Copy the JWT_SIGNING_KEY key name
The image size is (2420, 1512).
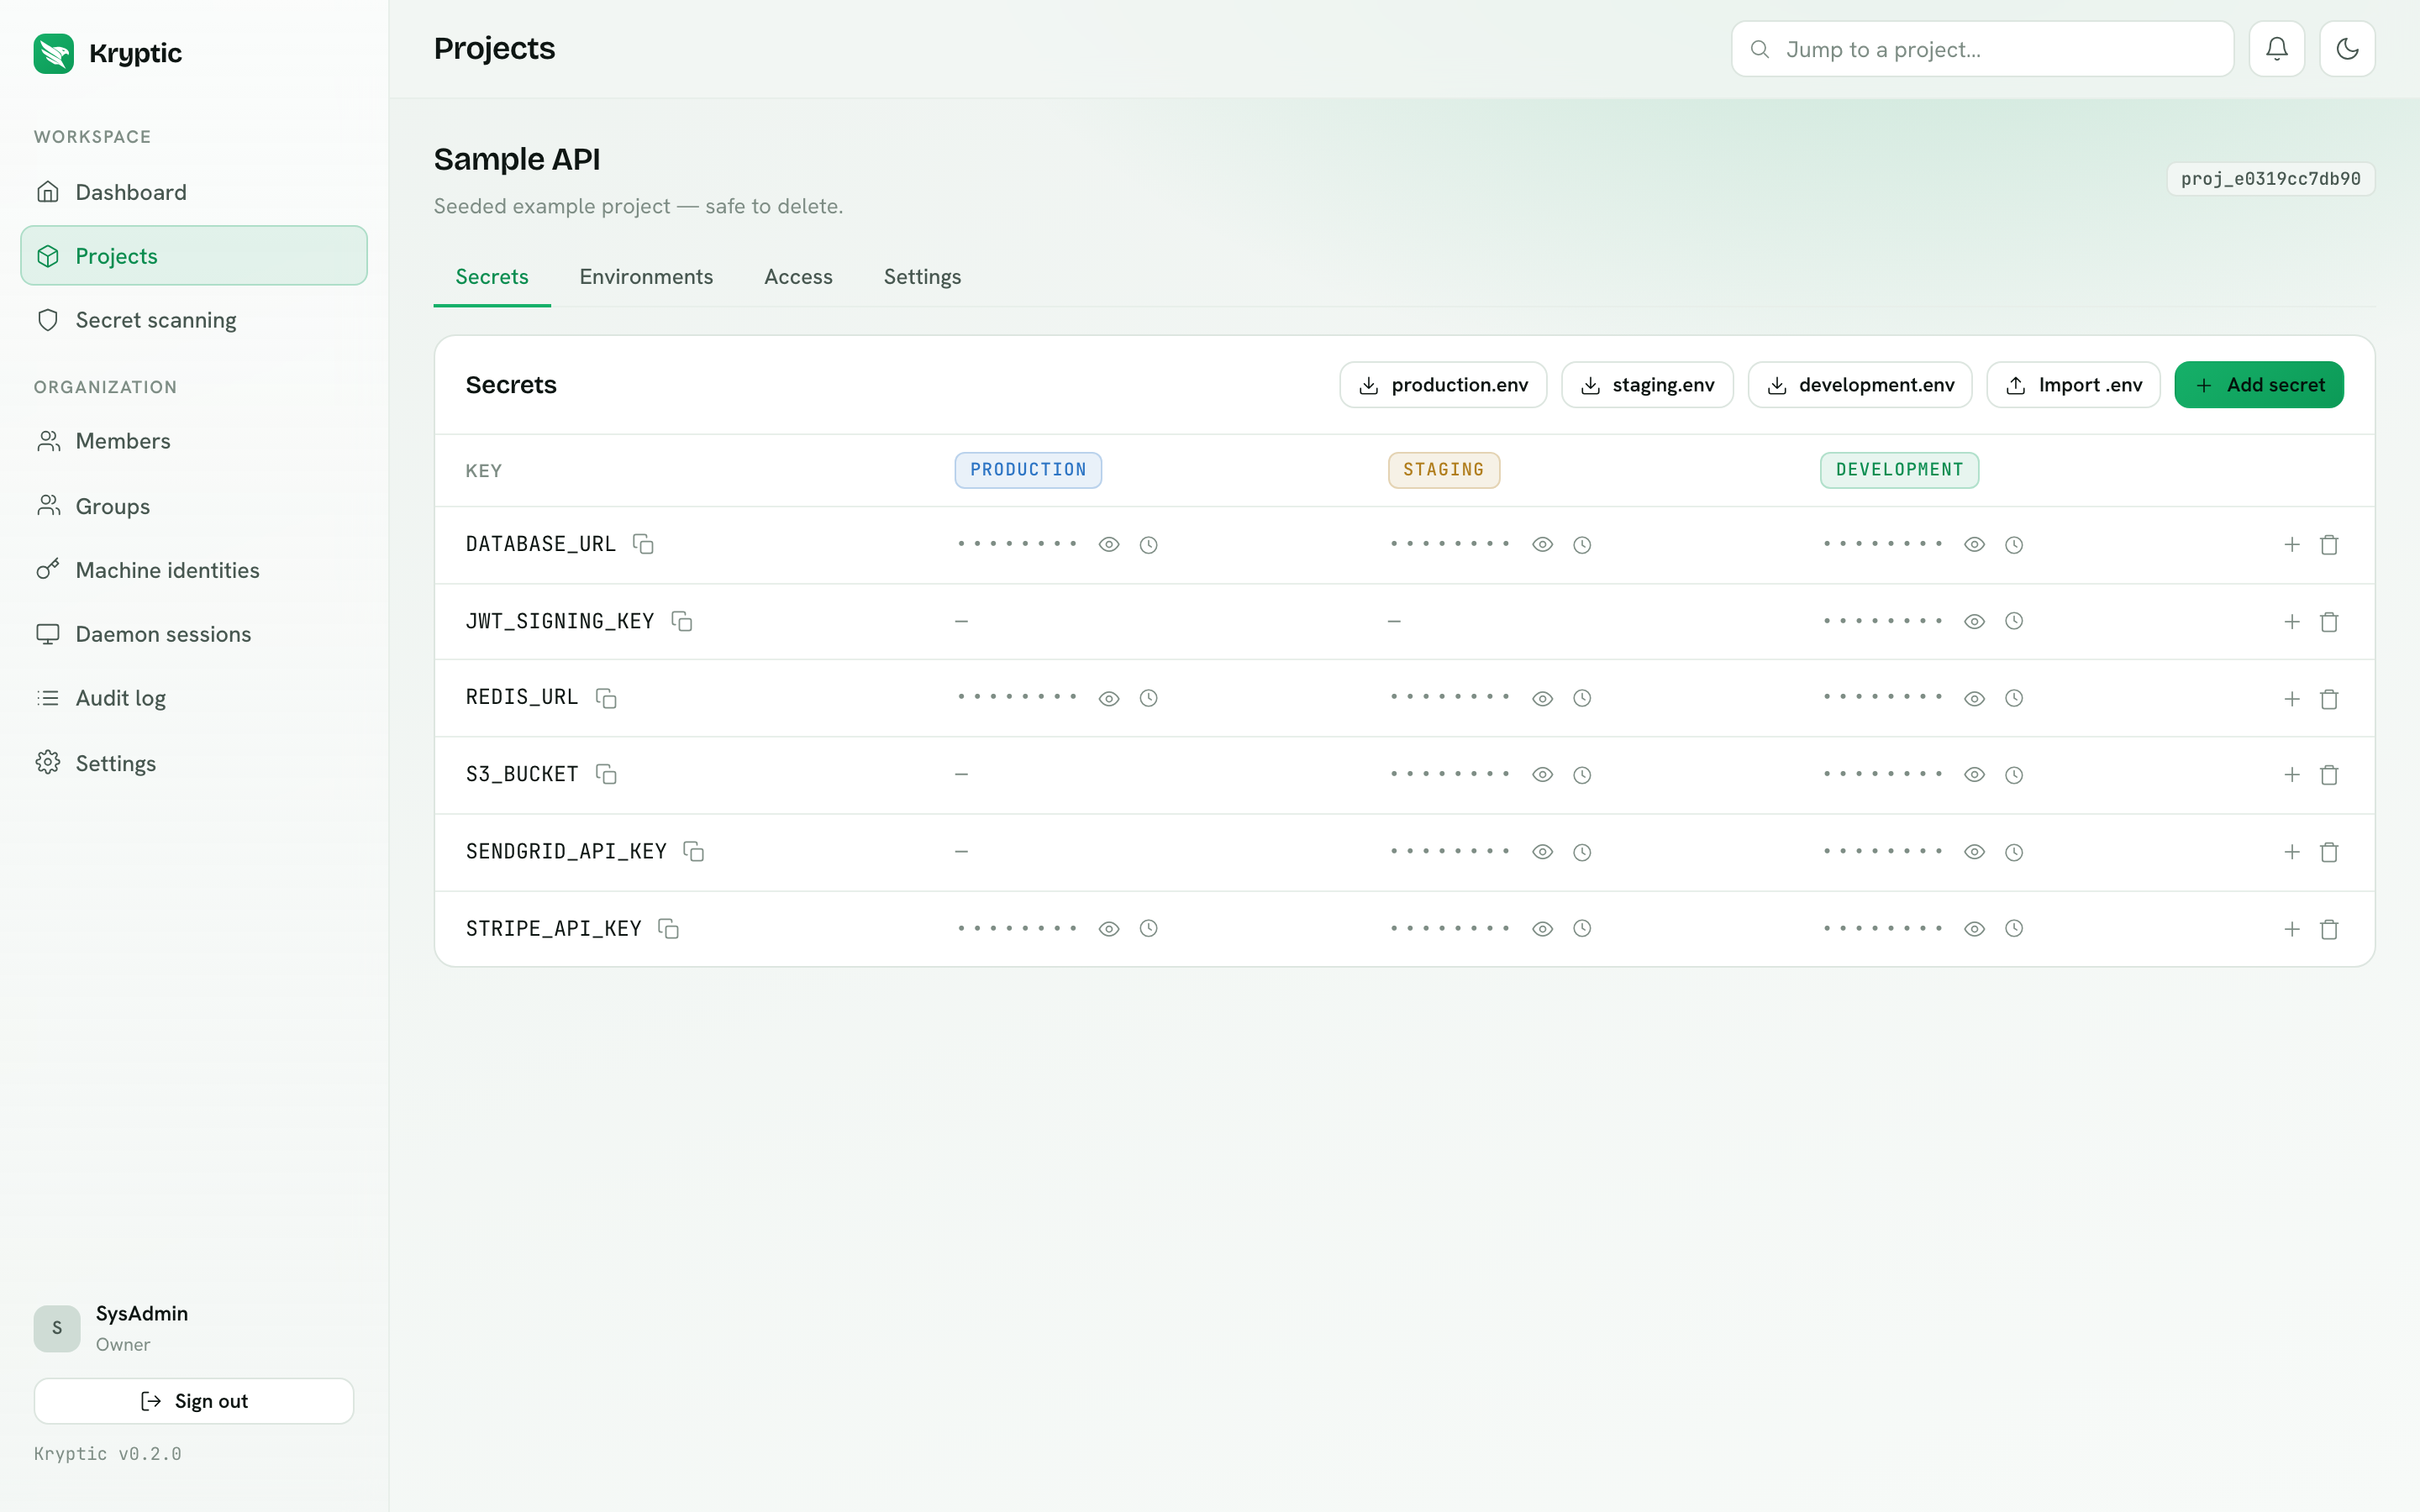682,621
